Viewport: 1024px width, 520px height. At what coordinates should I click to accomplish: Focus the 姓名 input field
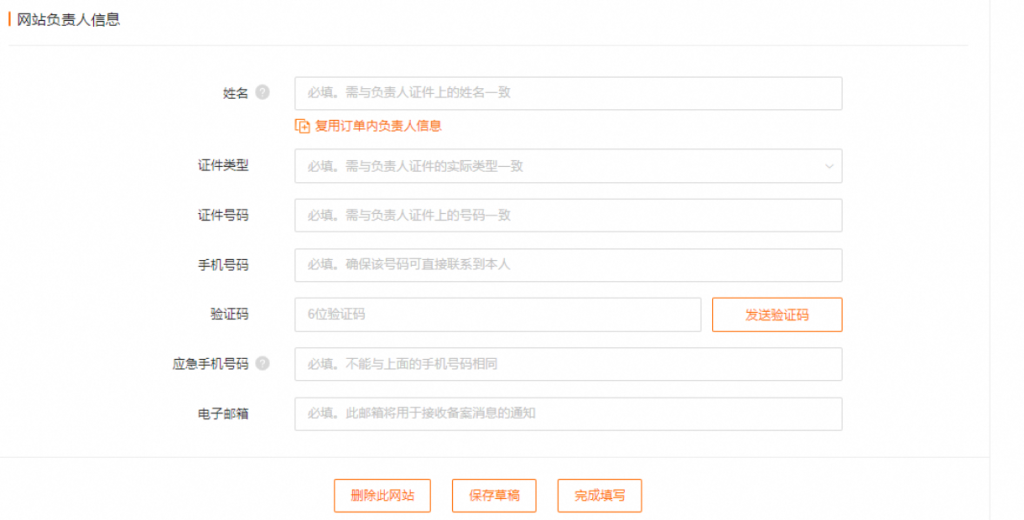coord(567,93)
